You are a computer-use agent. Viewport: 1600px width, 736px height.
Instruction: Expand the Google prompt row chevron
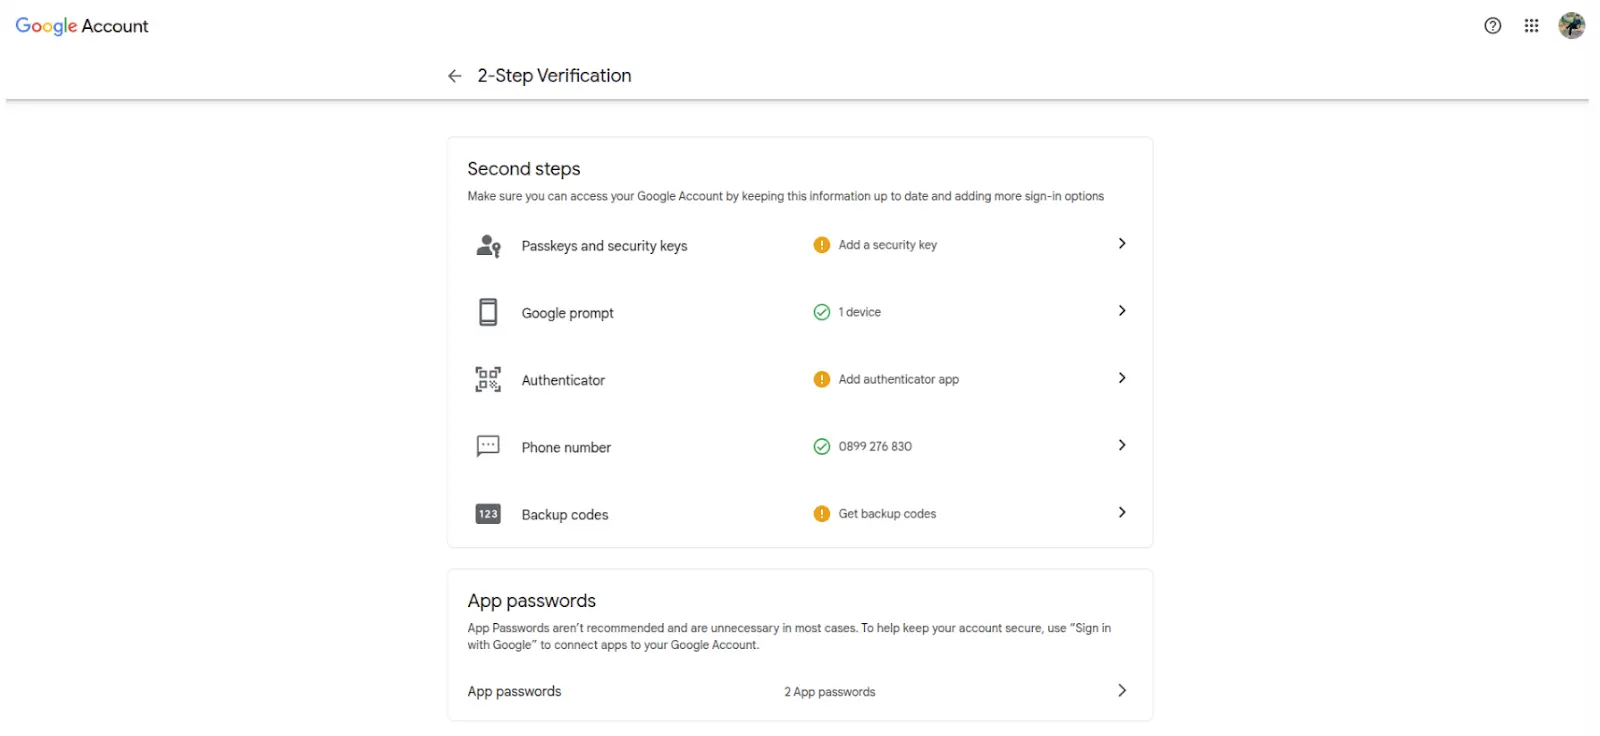pyautogui.click(x=1122, y=311)
